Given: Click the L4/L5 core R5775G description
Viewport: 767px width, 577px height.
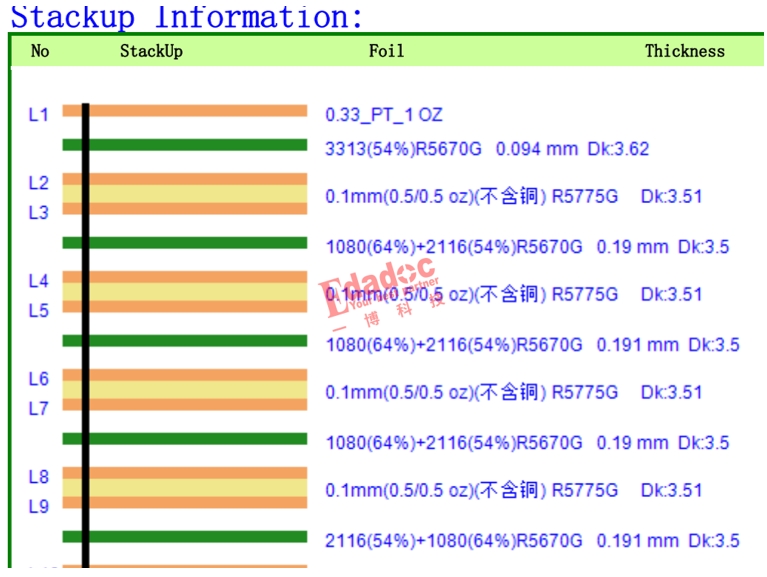Looking at the screenshot, I should point(514,294).
